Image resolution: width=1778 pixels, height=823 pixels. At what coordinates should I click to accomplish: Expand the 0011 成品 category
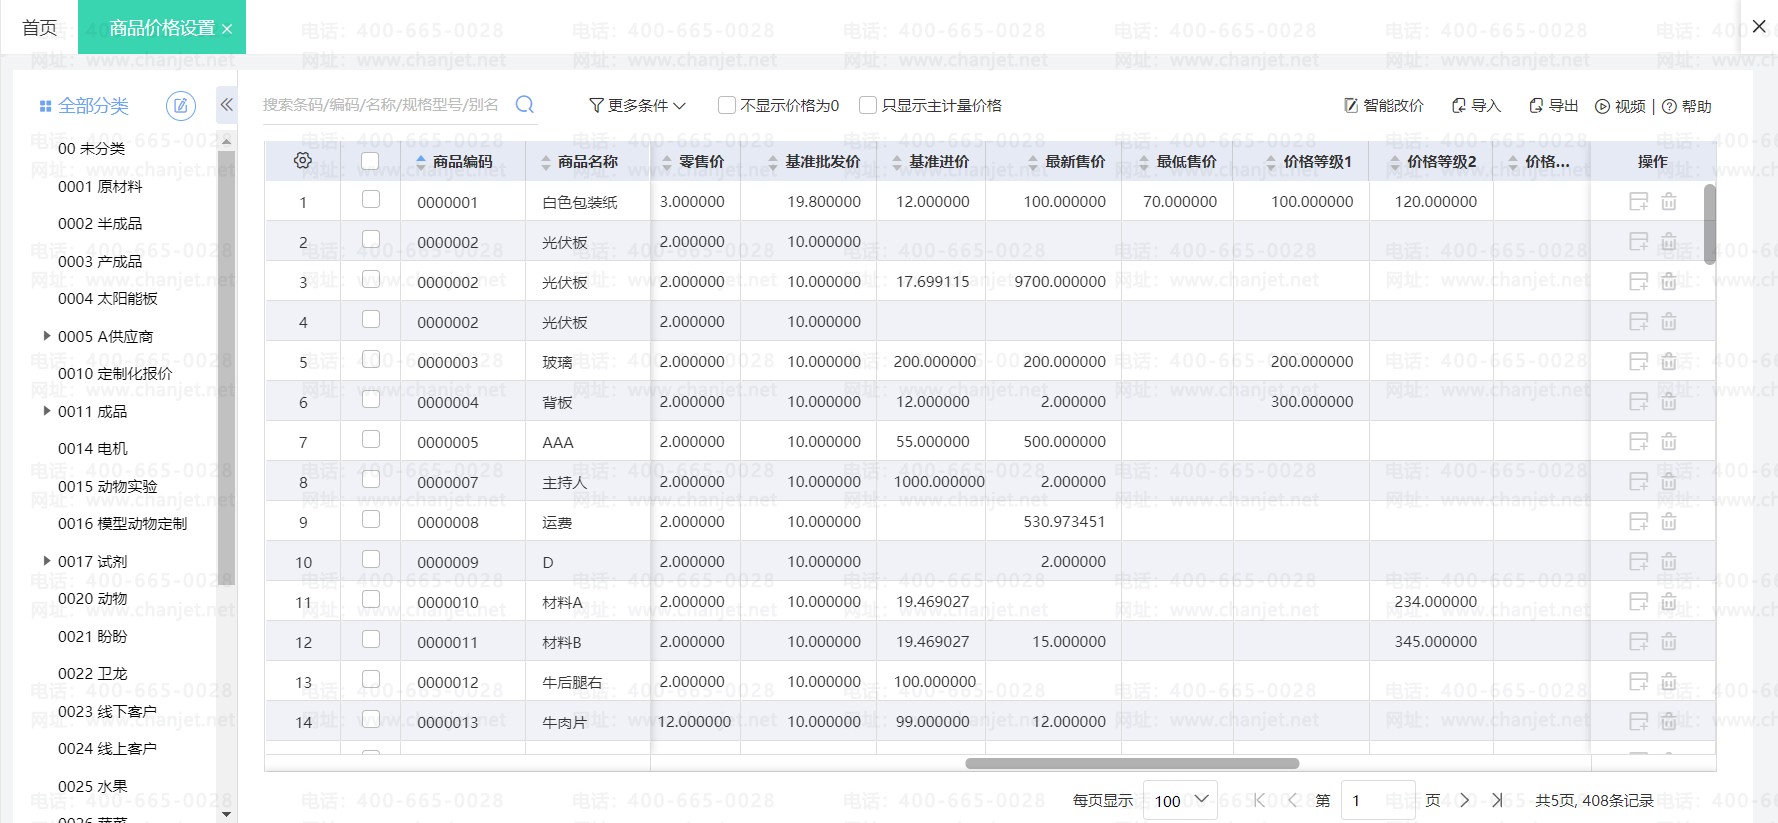46,411
